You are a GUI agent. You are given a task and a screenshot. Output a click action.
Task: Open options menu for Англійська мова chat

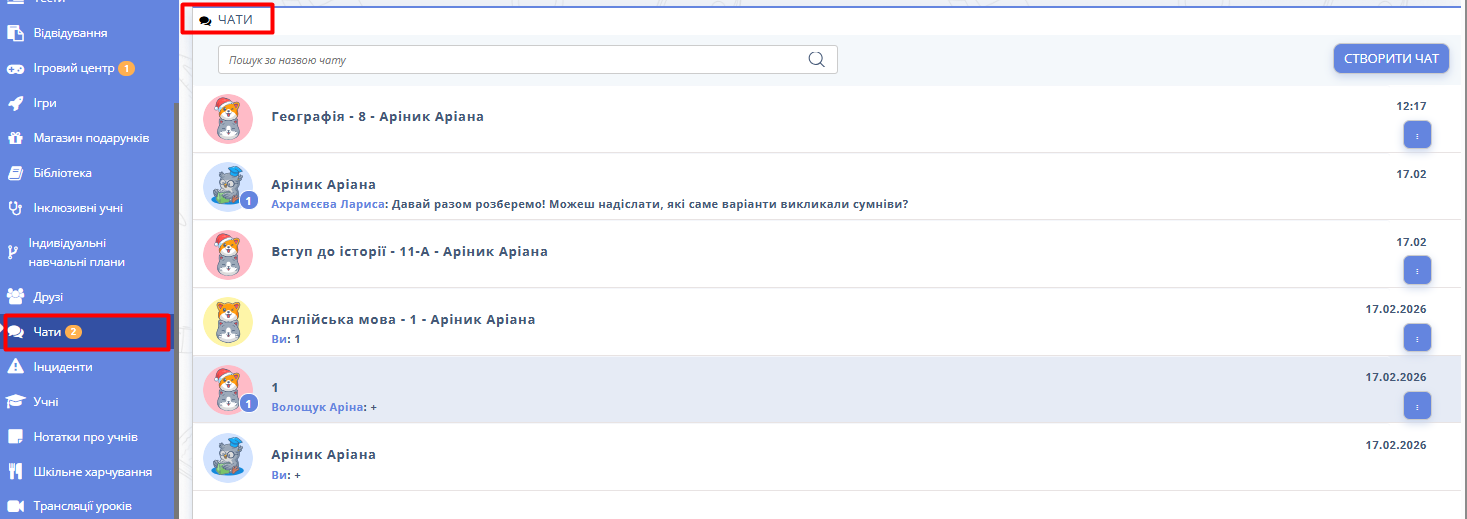tap(1416, 337)
